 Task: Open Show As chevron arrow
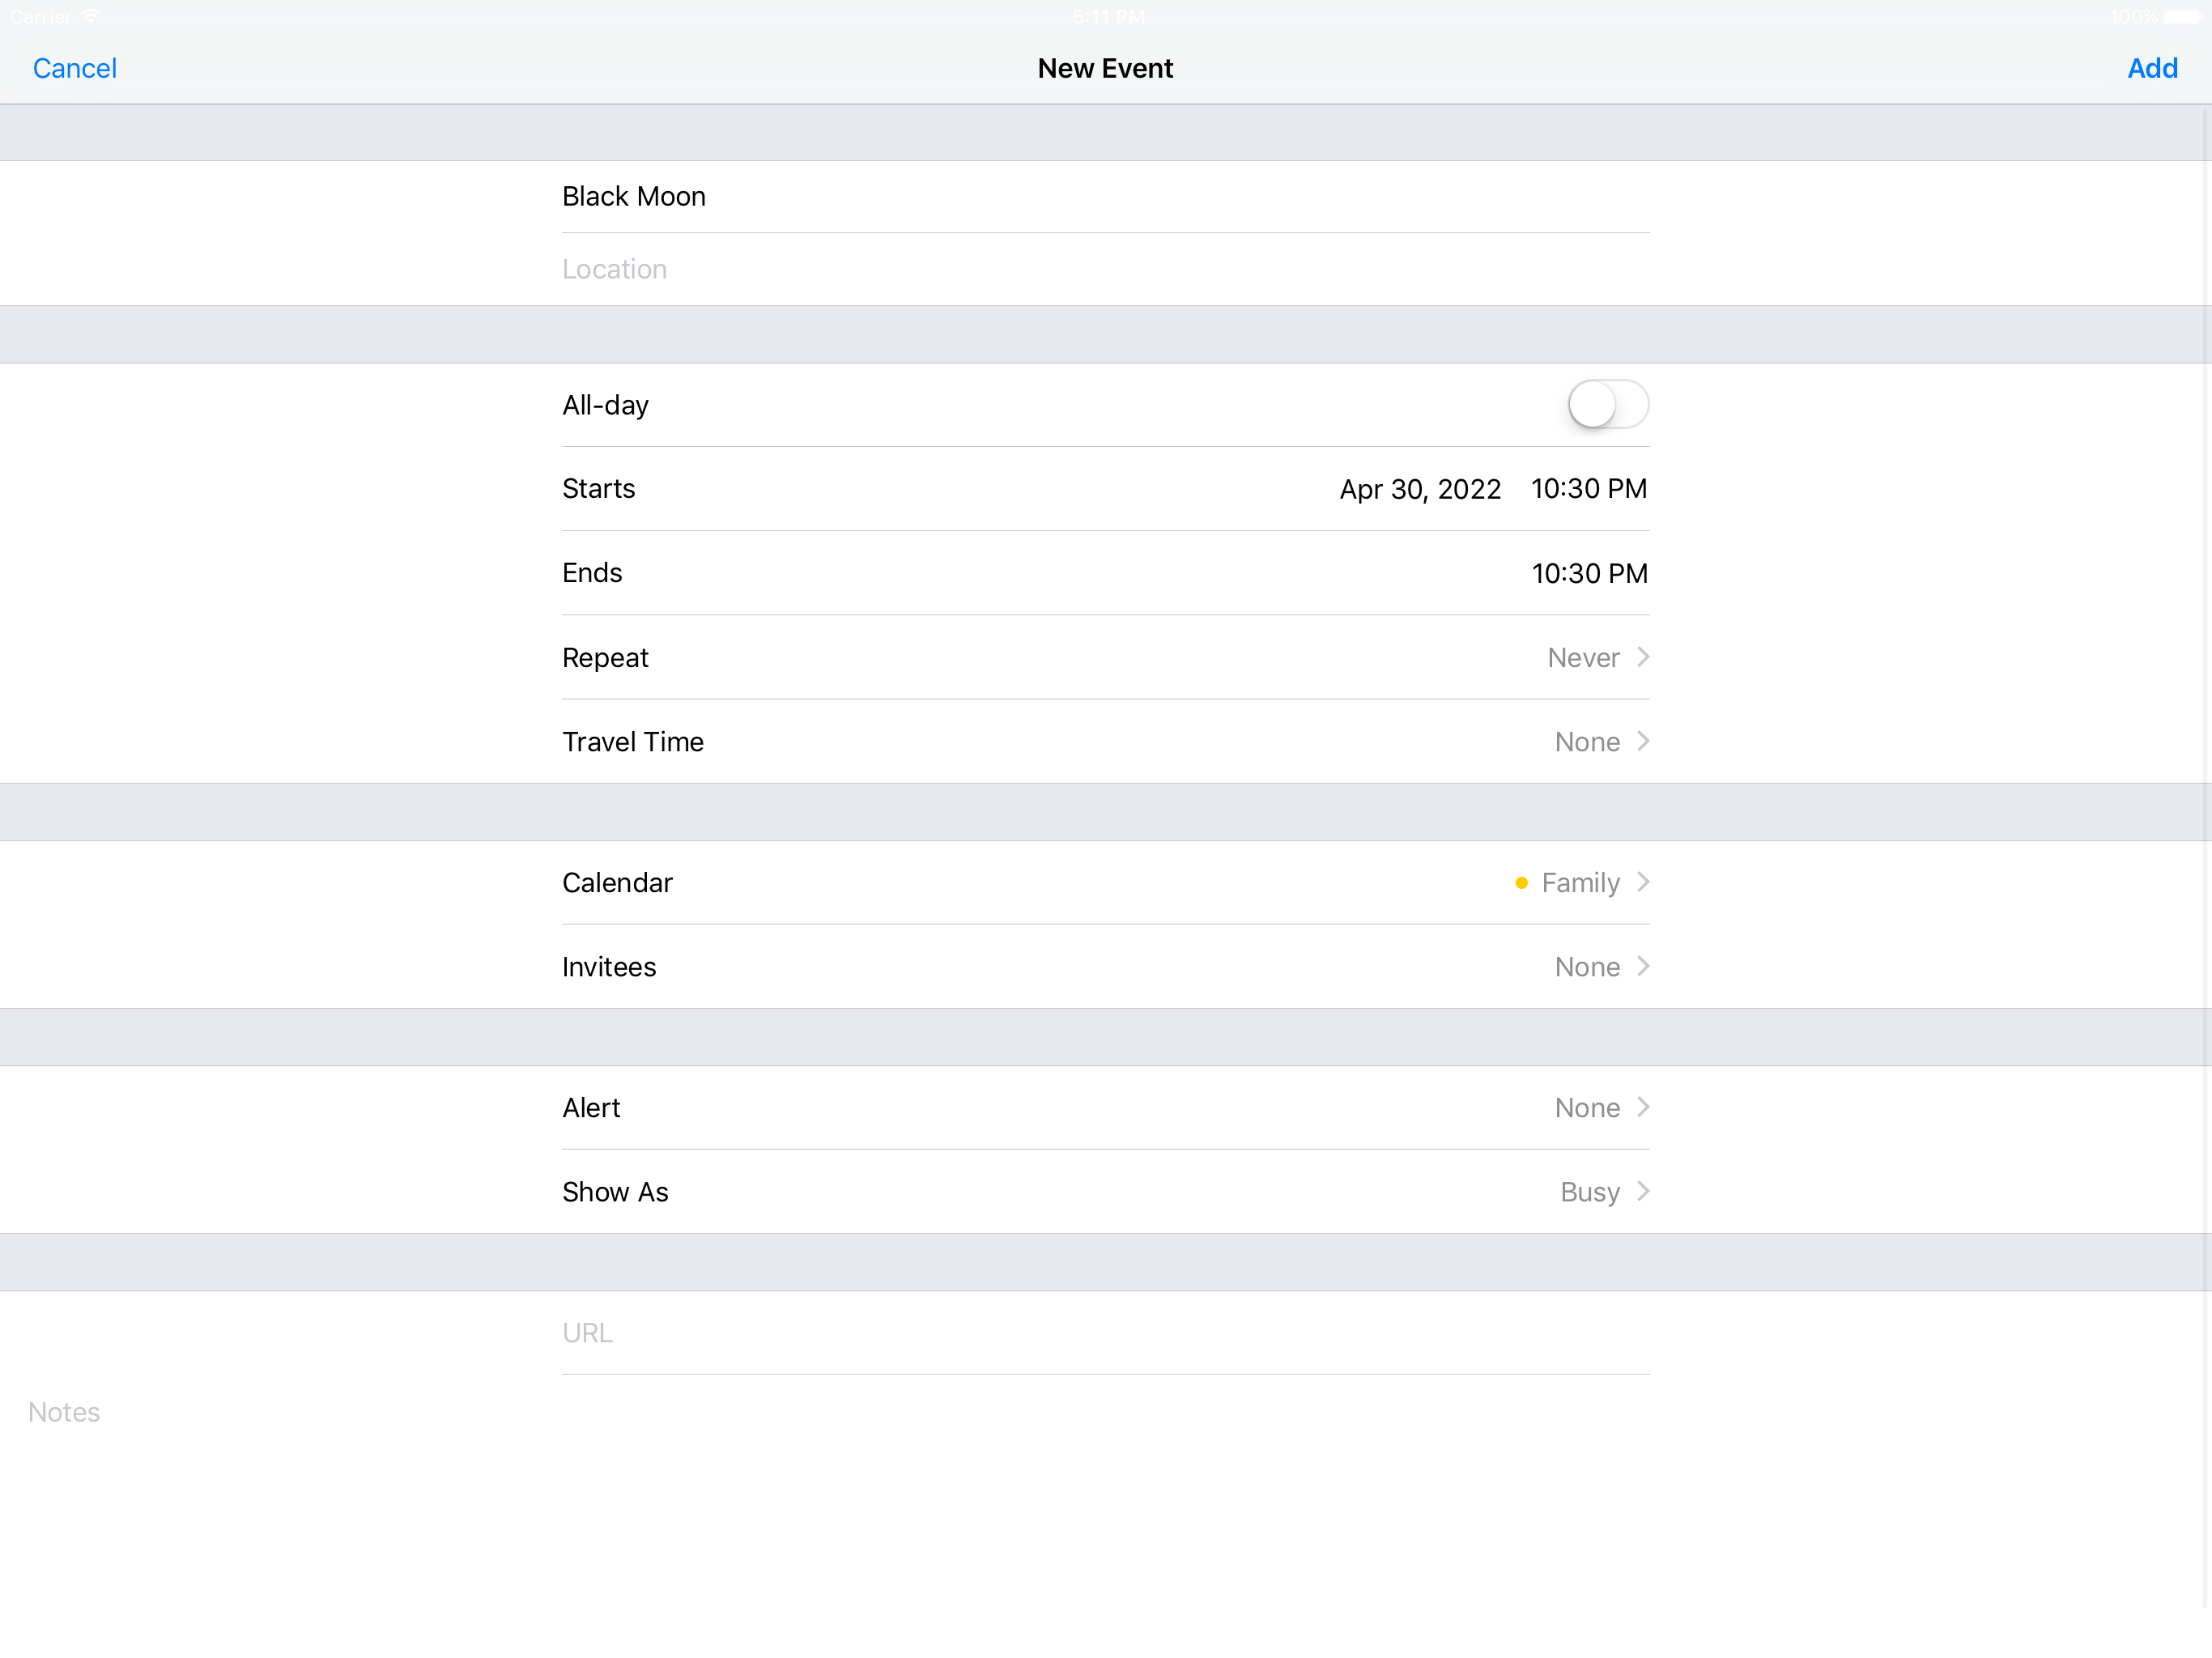pyautogui.click(x=1643, y=1191)
